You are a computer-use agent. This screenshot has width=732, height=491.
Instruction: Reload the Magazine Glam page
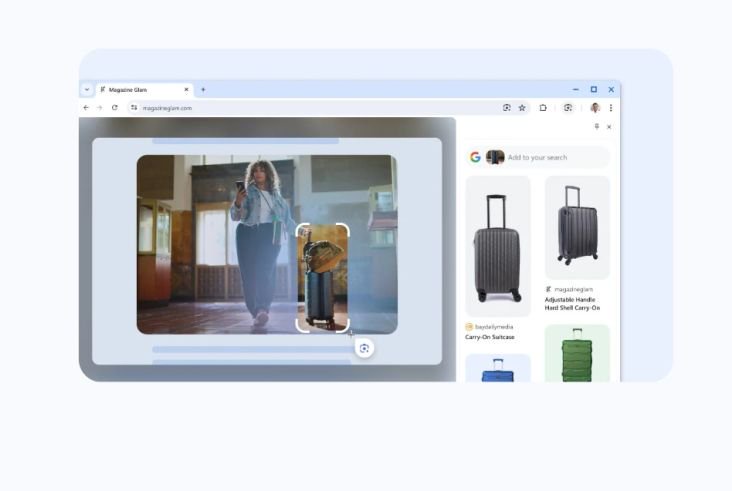tap(114, 108)
